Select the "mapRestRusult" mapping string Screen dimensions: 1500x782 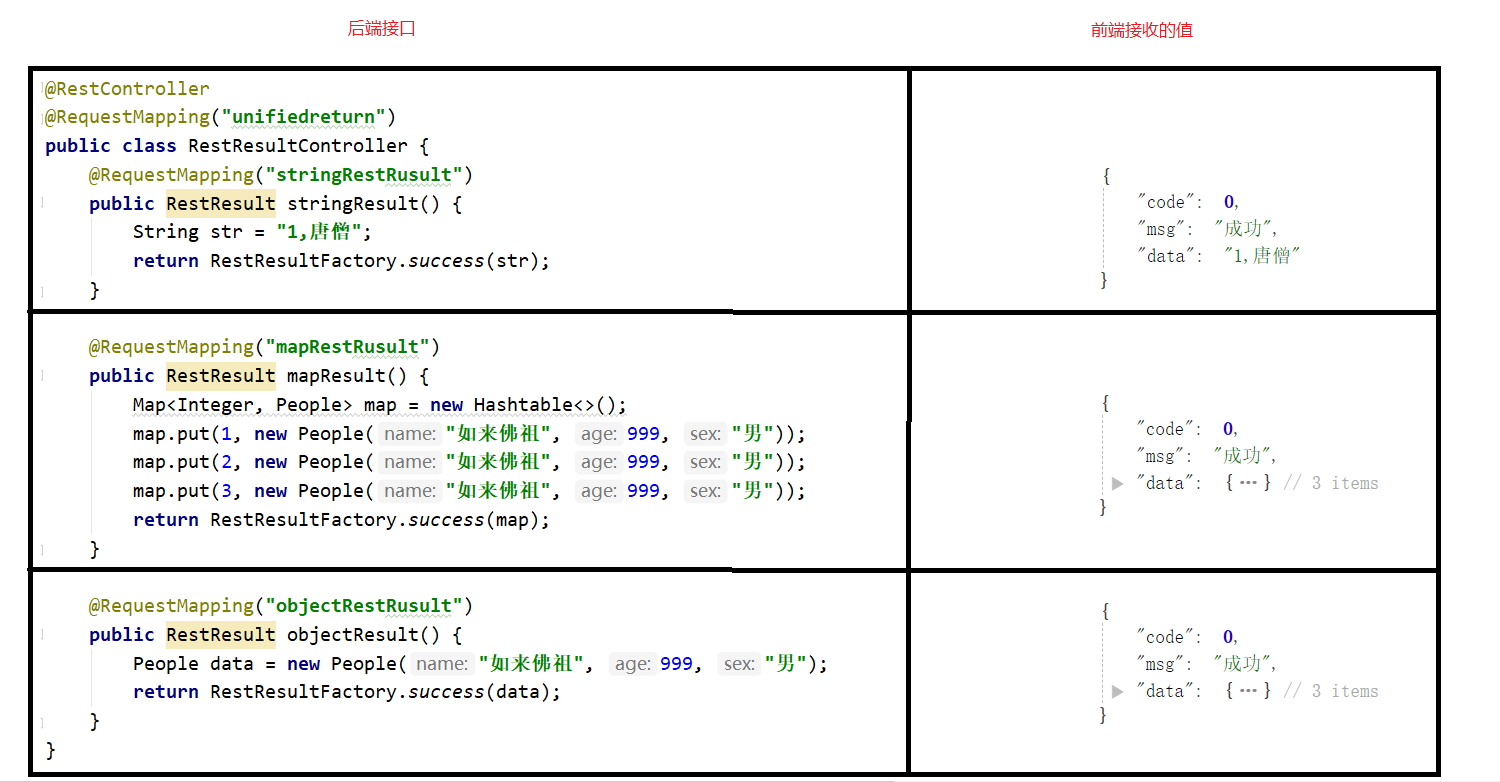tap(347, 347)
